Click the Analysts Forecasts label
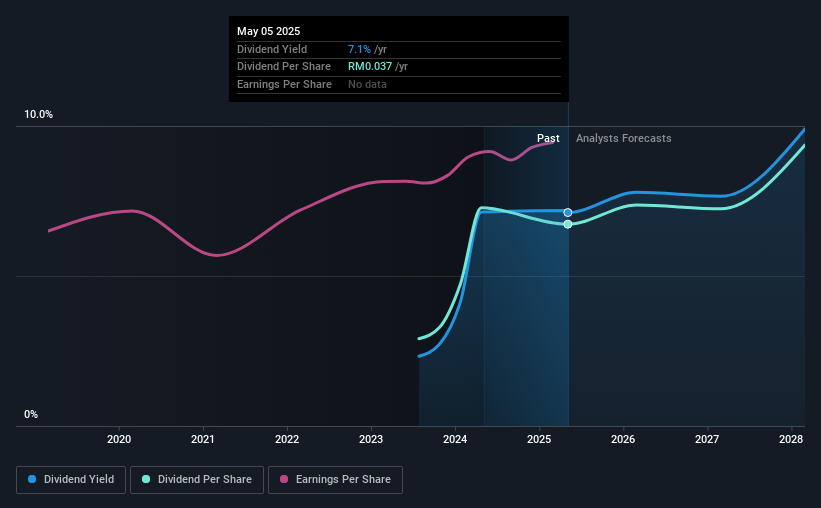The image size is (821, 508). [624, 138]
